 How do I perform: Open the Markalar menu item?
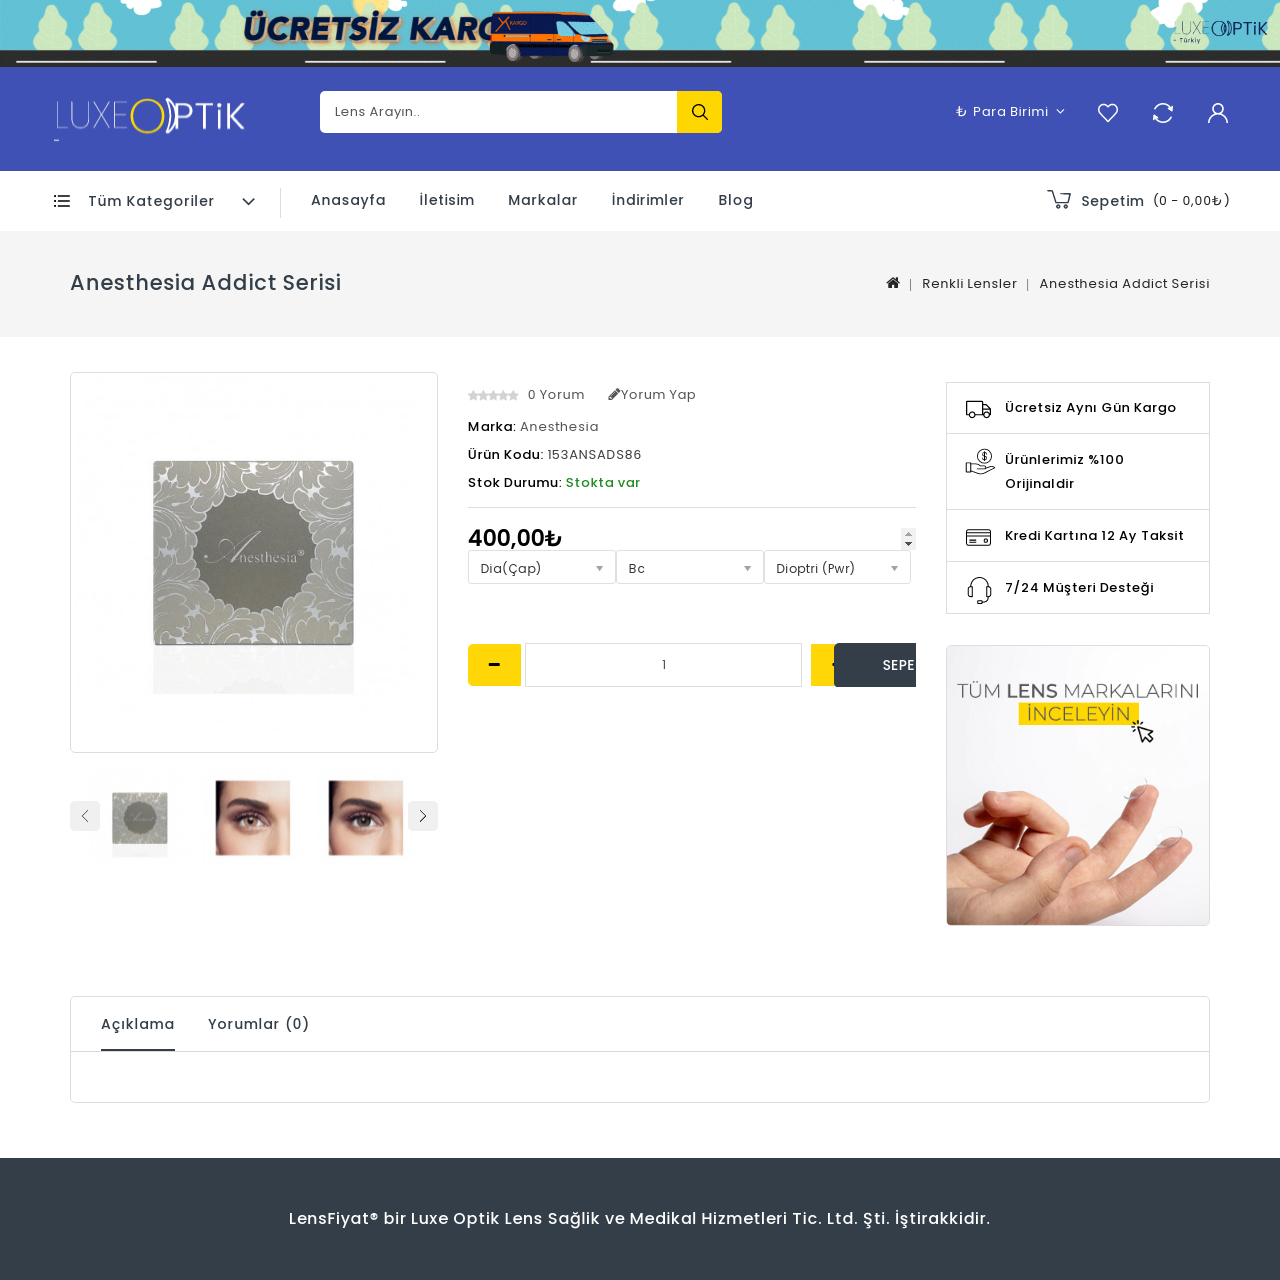tap(543, 200)
